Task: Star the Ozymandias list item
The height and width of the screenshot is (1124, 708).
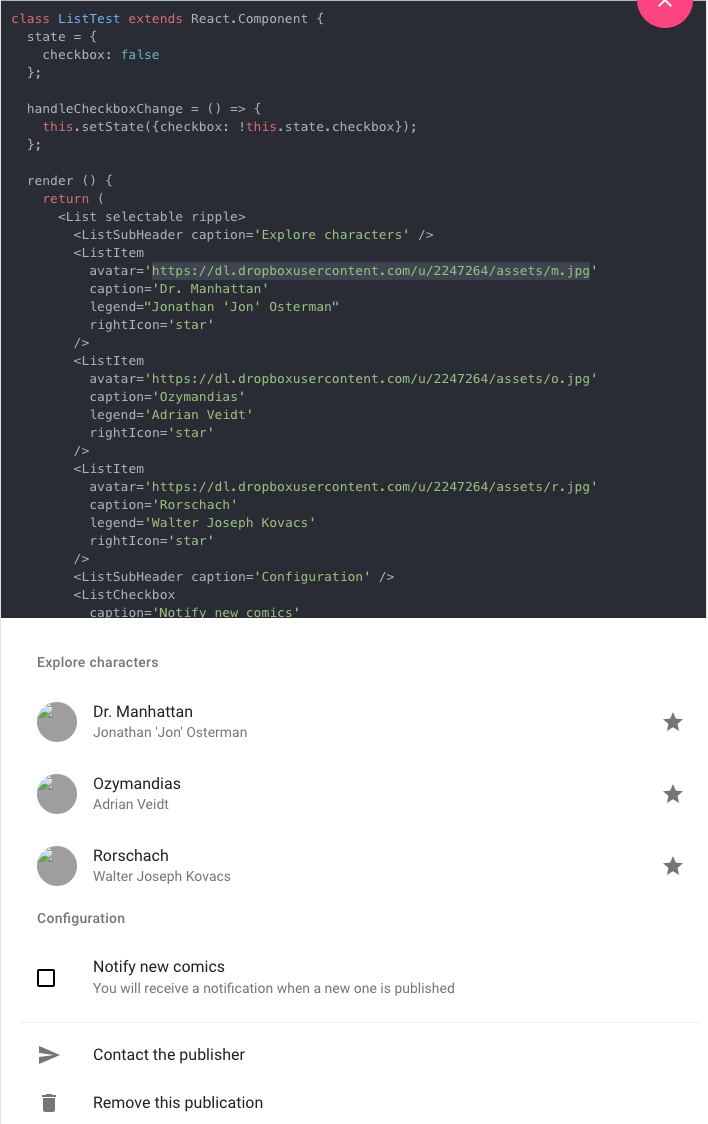Action: point(672,794)
